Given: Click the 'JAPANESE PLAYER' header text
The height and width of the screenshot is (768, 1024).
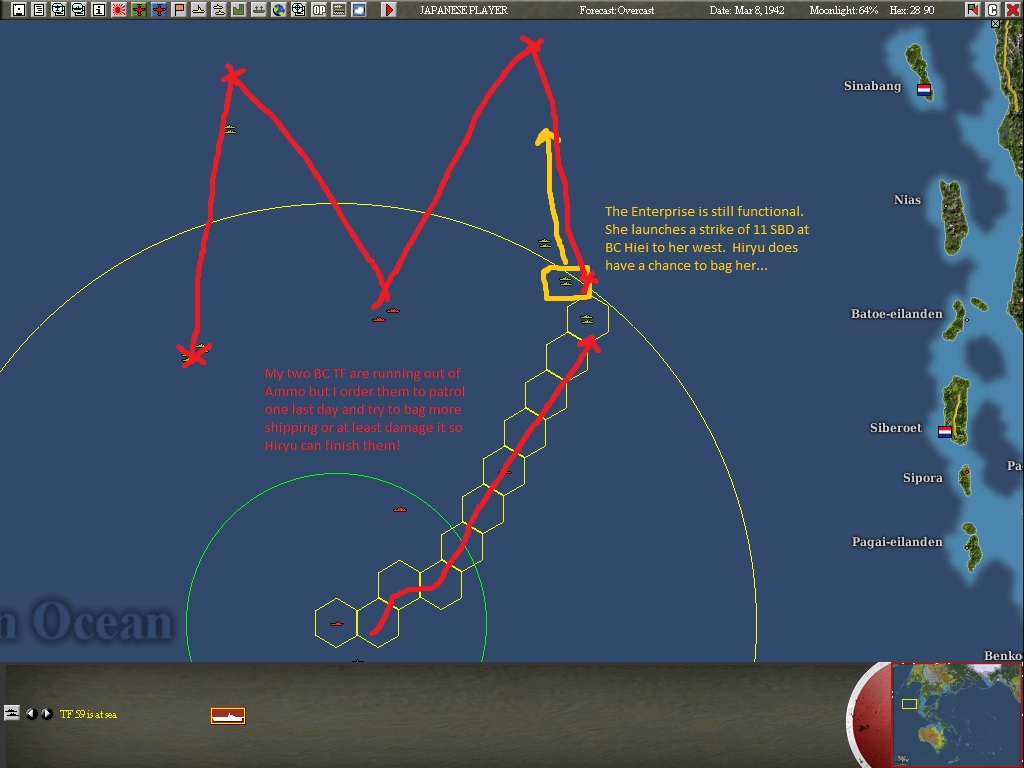Looking at the screenshot, I should coord(464,10).
